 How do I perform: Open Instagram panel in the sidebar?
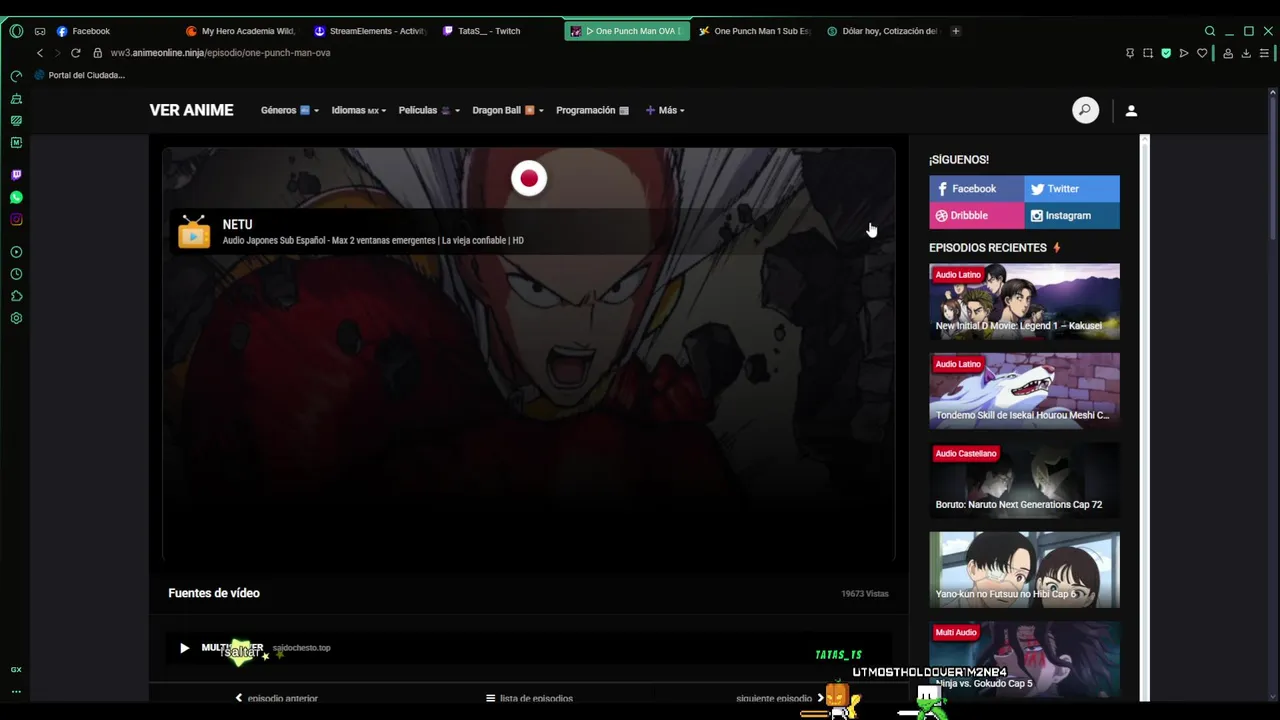(x=16, y=219)
